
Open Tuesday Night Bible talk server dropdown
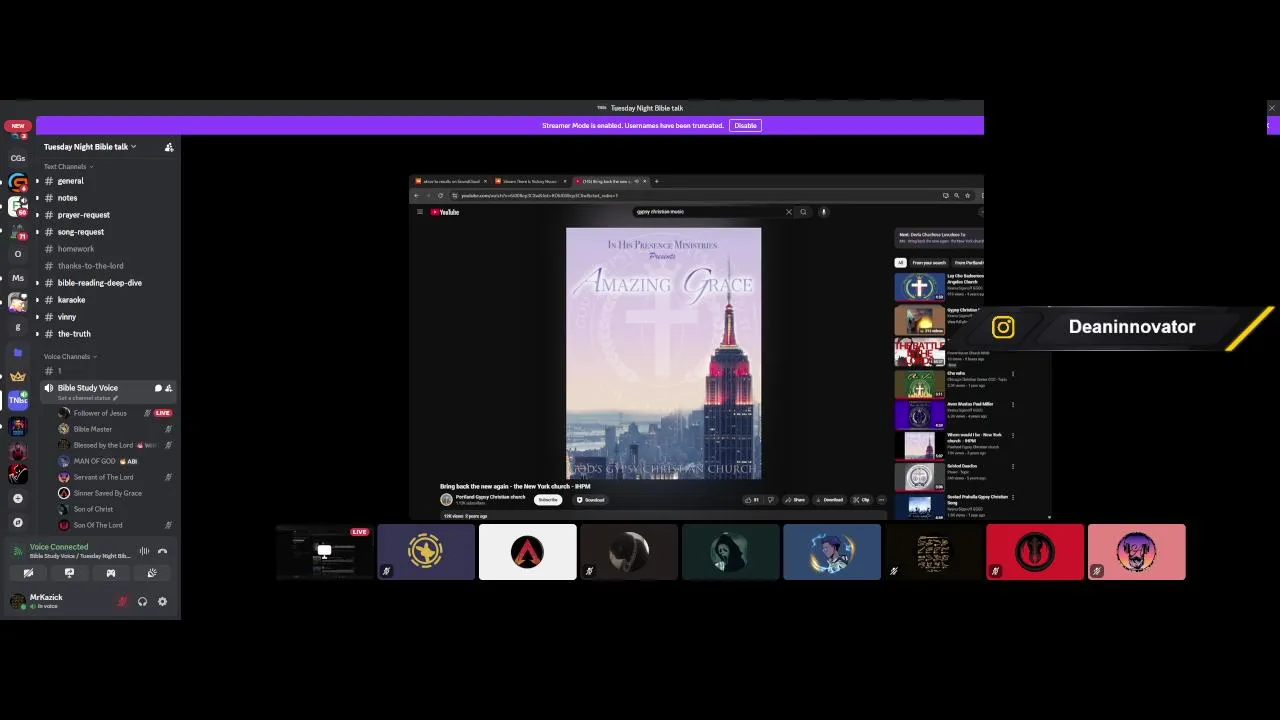point(90,147)
